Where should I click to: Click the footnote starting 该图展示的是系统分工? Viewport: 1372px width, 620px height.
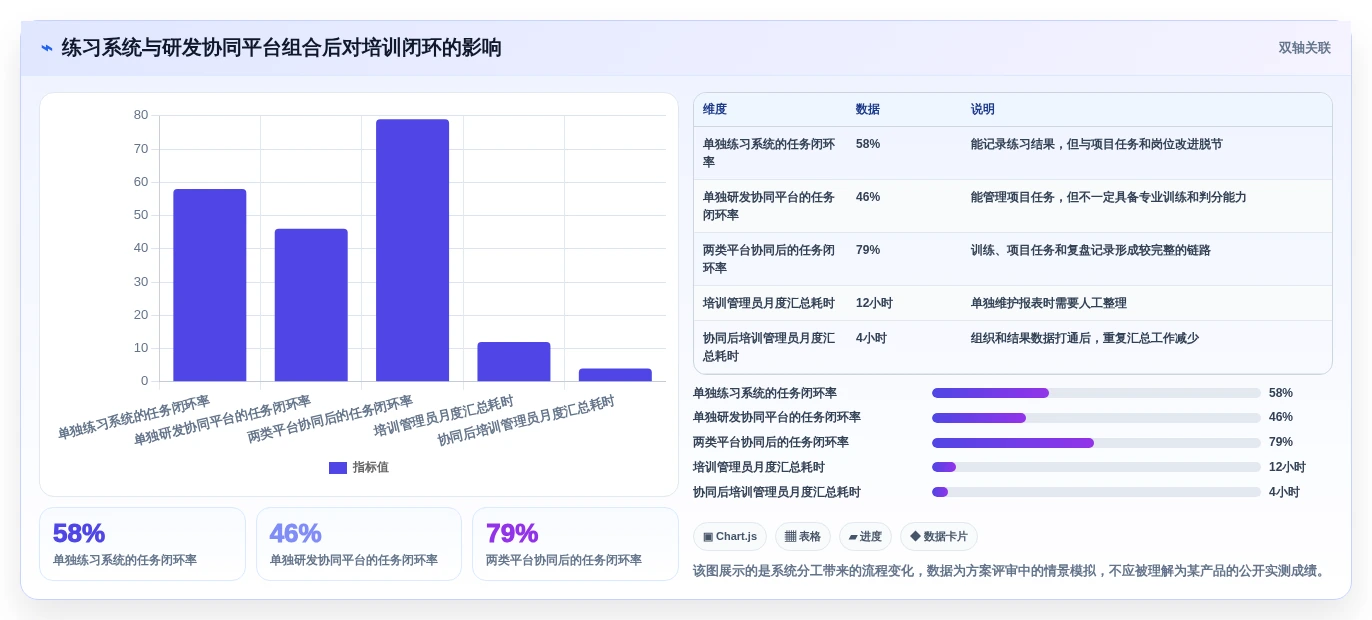click(x=1011, y=571)
